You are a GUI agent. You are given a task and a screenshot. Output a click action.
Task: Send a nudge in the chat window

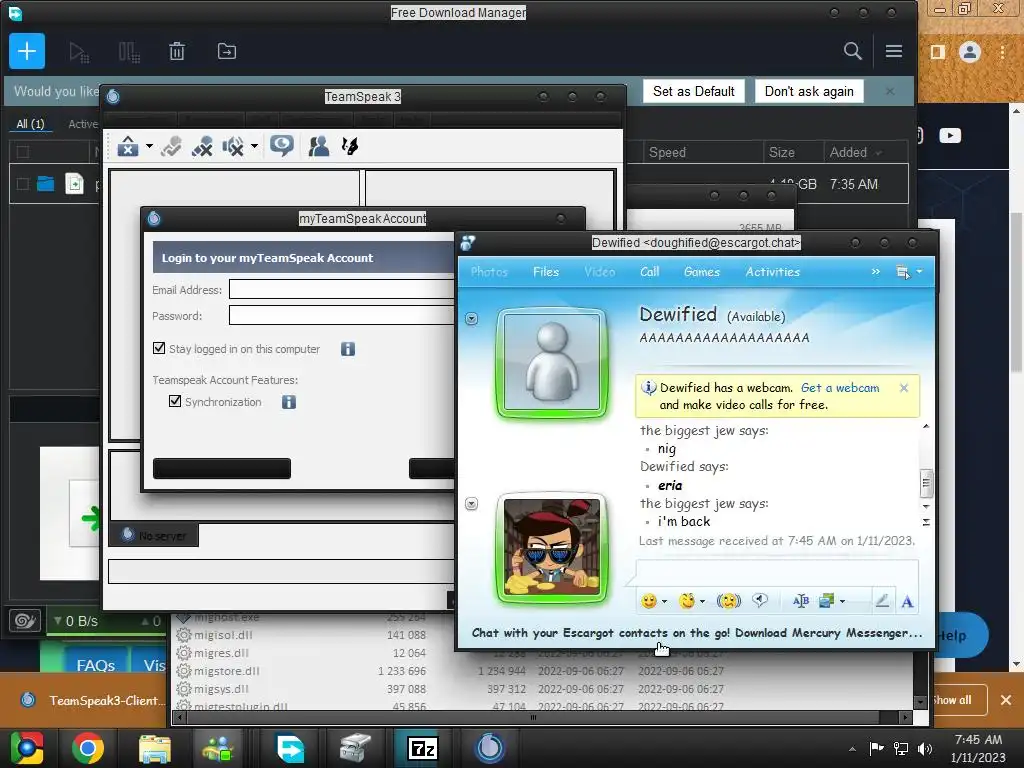point(729,601)
